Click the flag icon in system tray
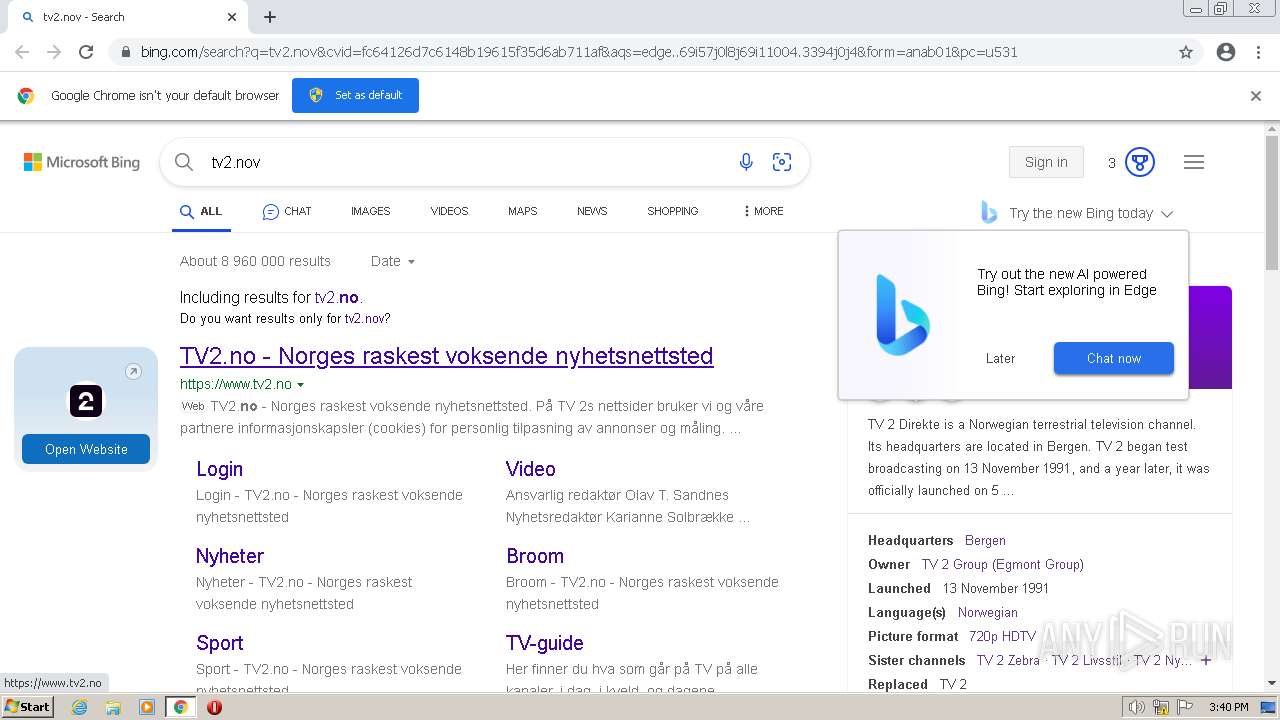 pyautogui.click(x=1185, y=707)
